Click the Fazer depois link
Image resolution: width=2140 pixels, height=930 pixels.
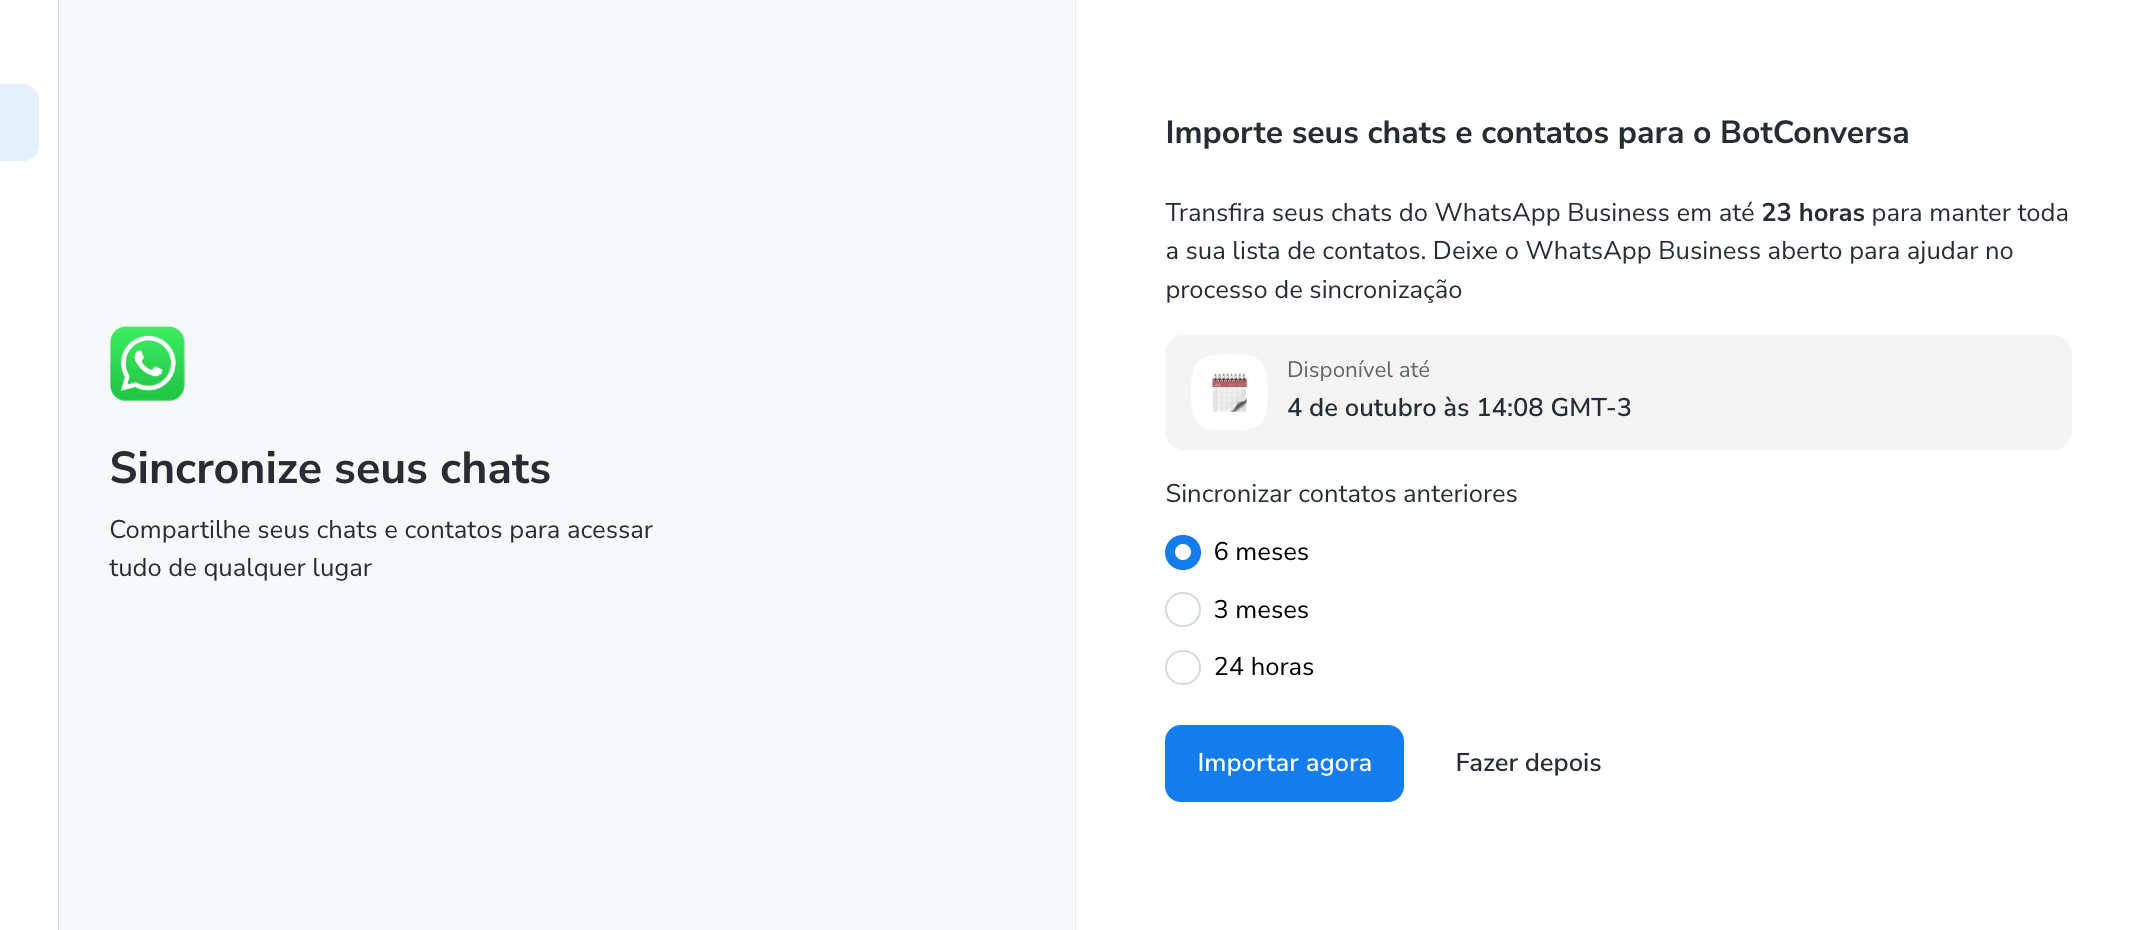click(x=1527, y=763)
